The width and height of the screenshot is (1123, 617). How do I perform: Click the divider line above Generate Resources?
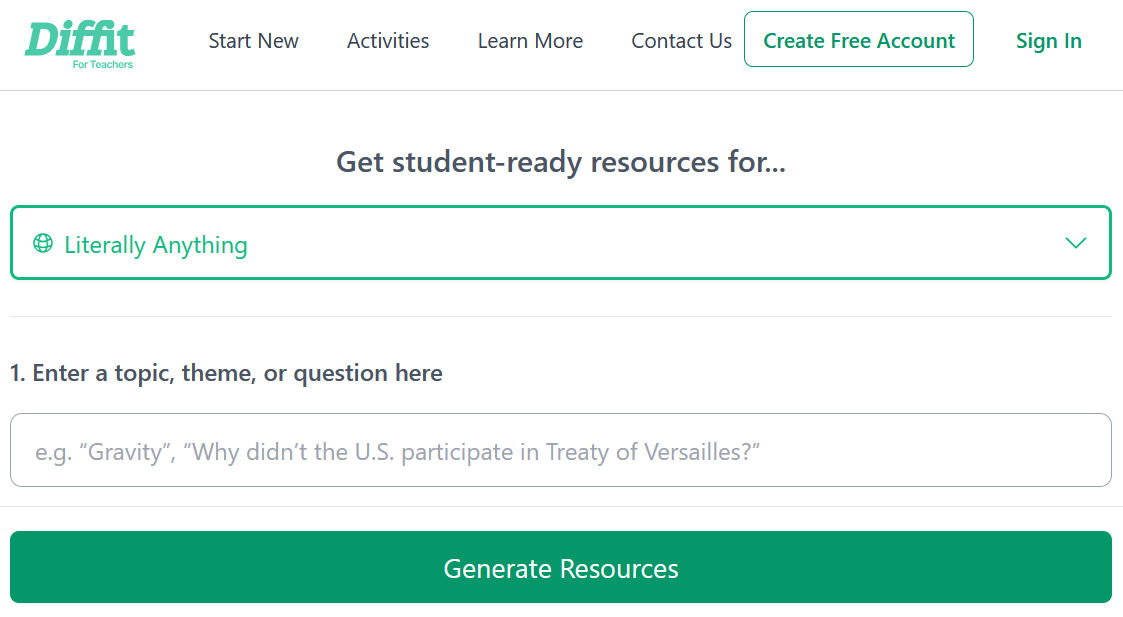coord(560,506)
